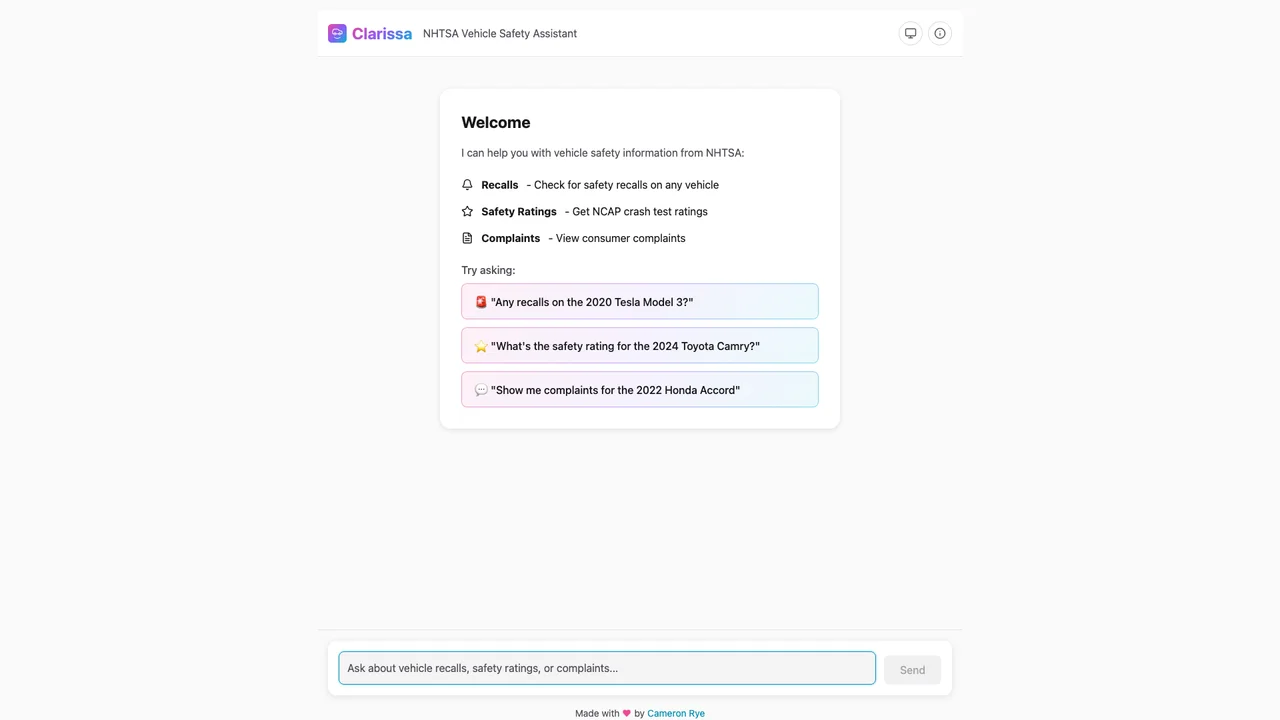Click the star icon beside Safety Ratings
Image resolution: width=1280 pixels, height=720 pixels.
pos(467,211)
